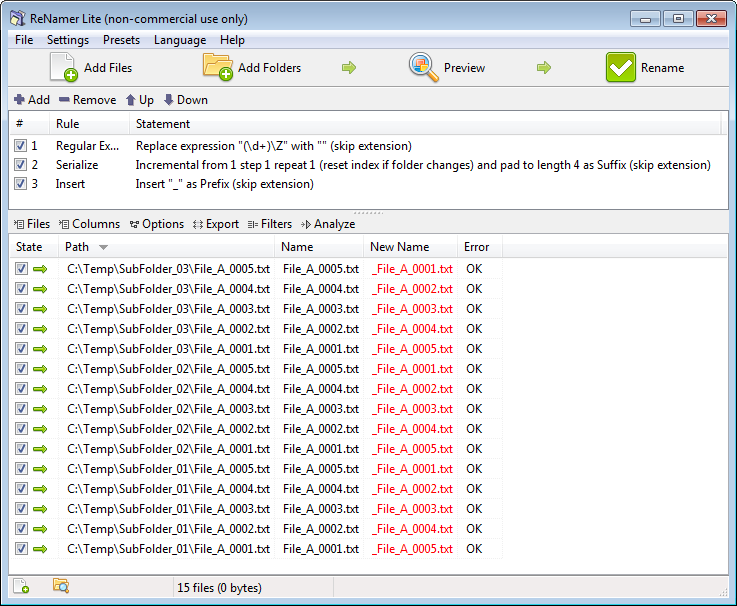Open the Columns dropdown menu

pyautogui.click(x=89, y=224)
